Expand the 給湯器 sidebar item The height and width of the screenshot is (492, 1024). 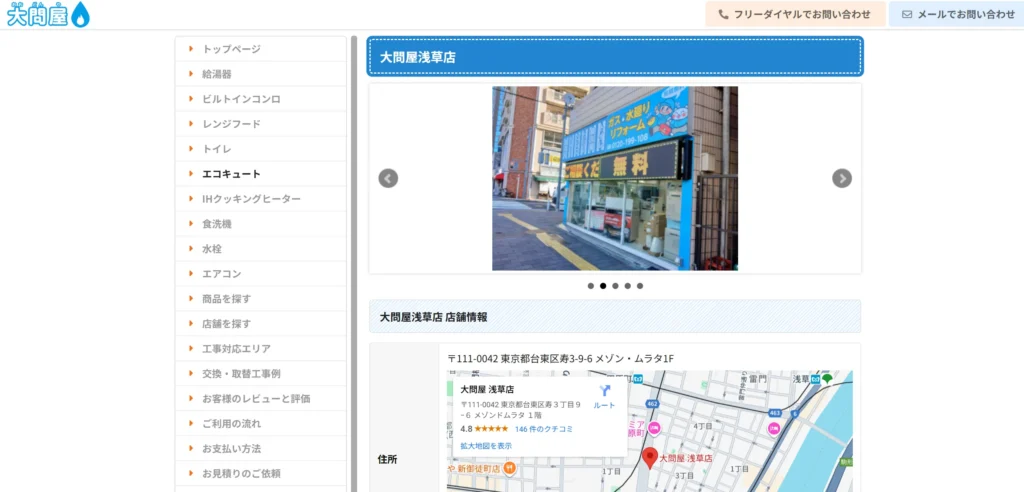click(x=217, y=74)
